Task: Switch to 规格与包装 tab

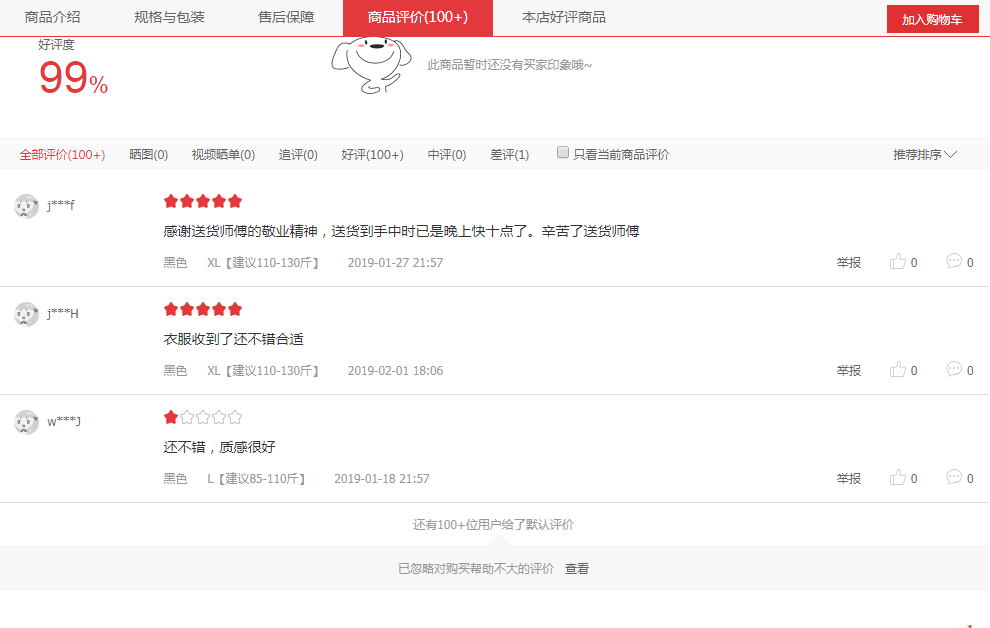Action: pyautogui.click(x=169, y=17)
